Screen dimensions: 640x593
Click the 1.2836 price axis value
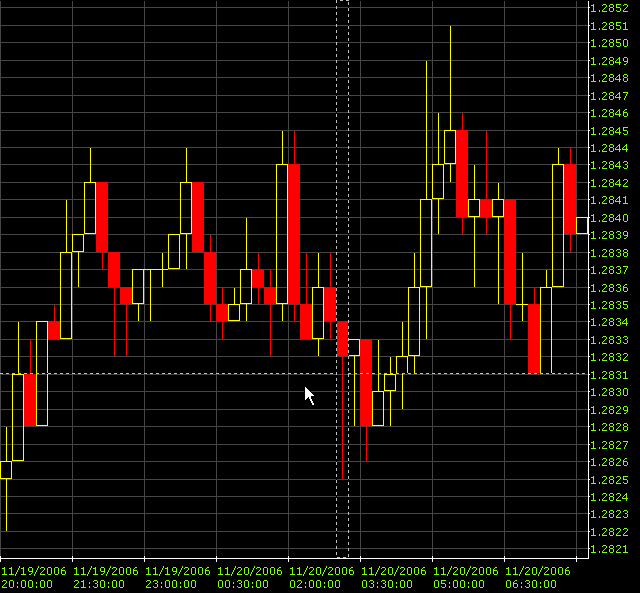pos(609,288)
